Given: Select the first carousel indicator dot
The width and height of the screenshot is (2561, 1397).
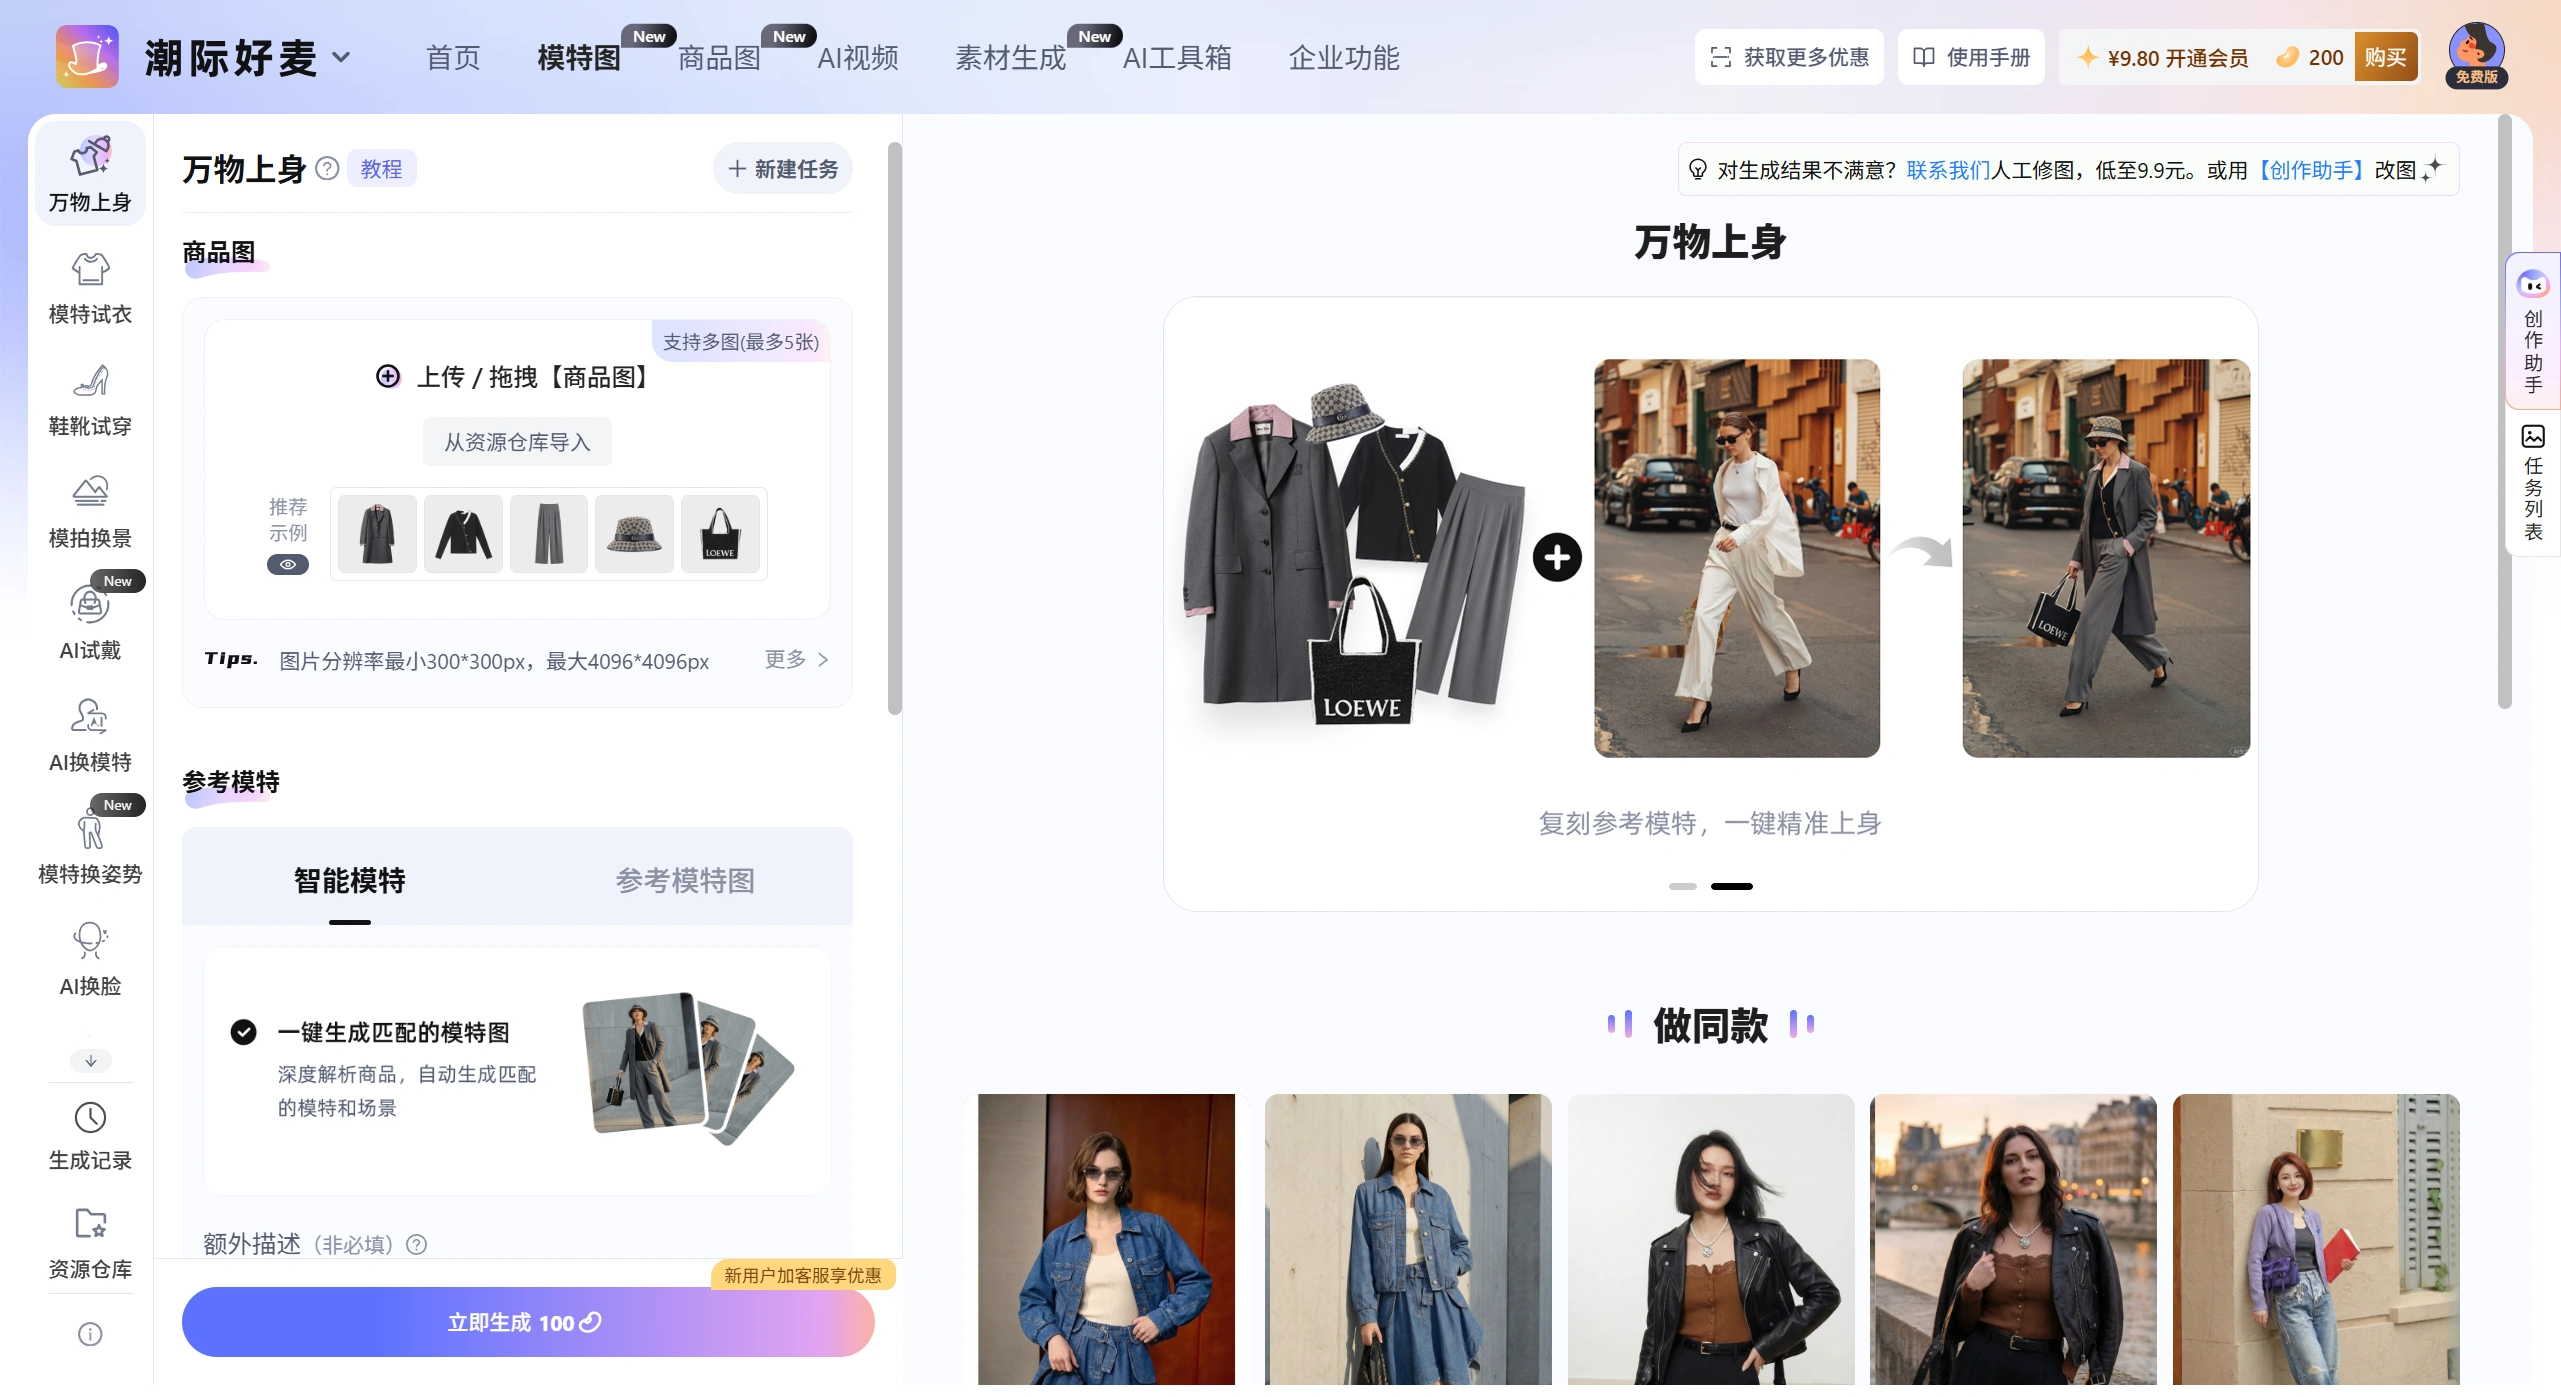Looking at the screenshot, I should 1683,886.
